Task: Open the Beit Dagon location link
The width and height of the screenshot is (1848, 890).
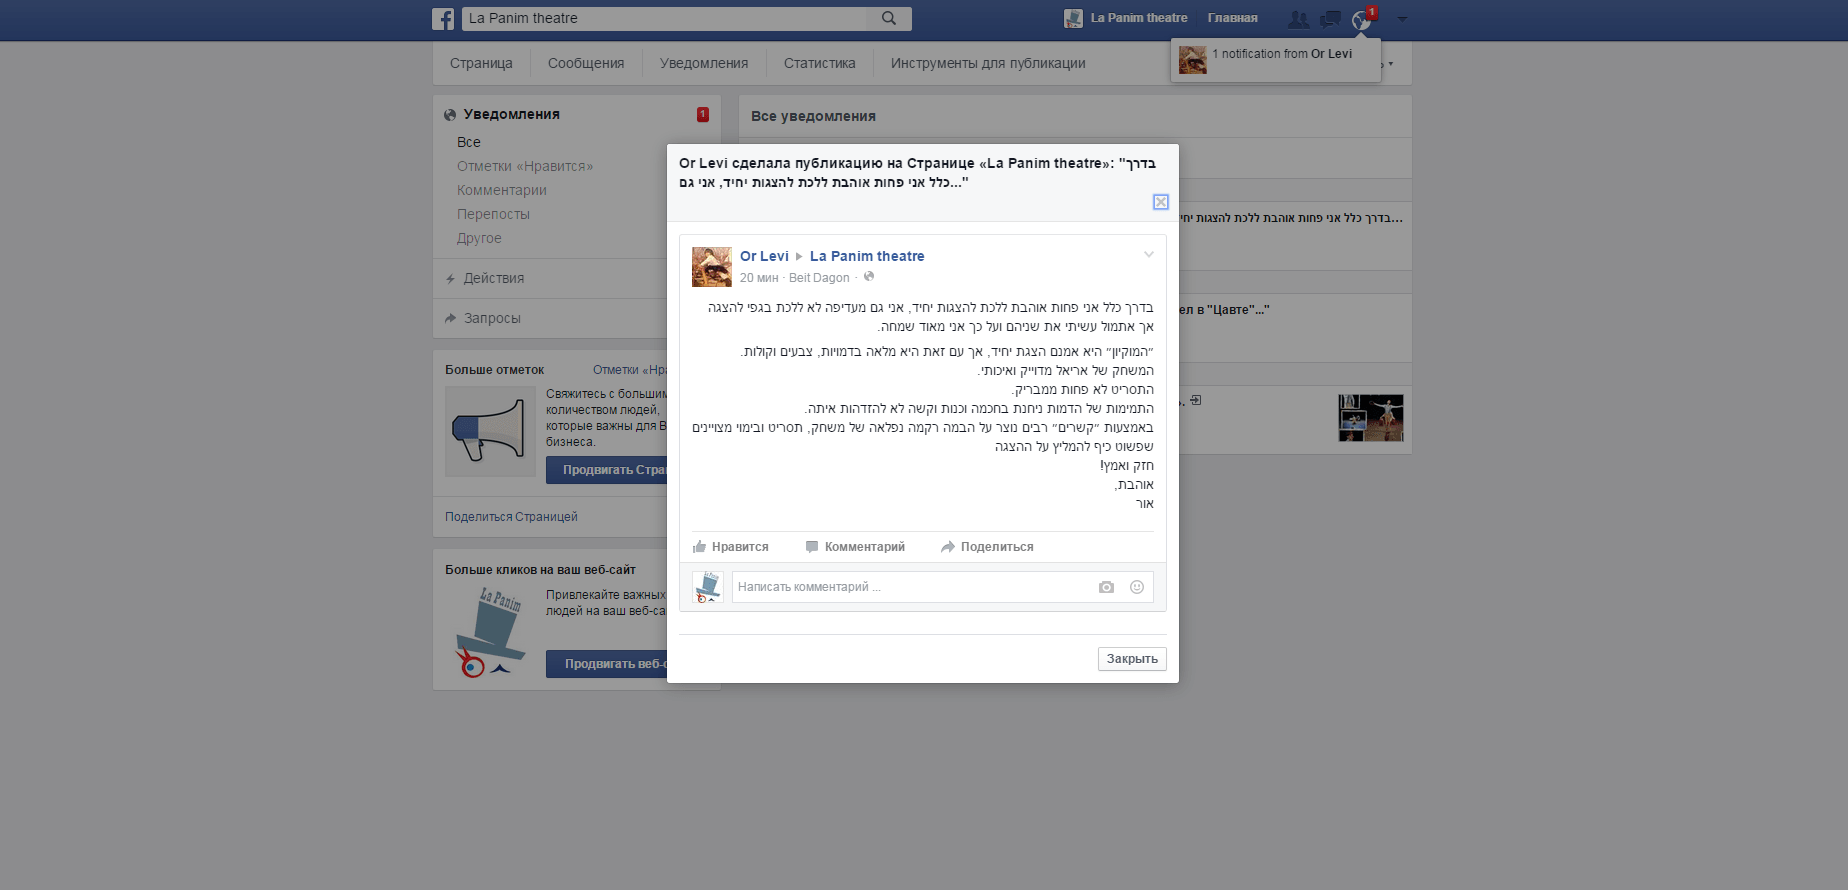Action: click(819, 278)
